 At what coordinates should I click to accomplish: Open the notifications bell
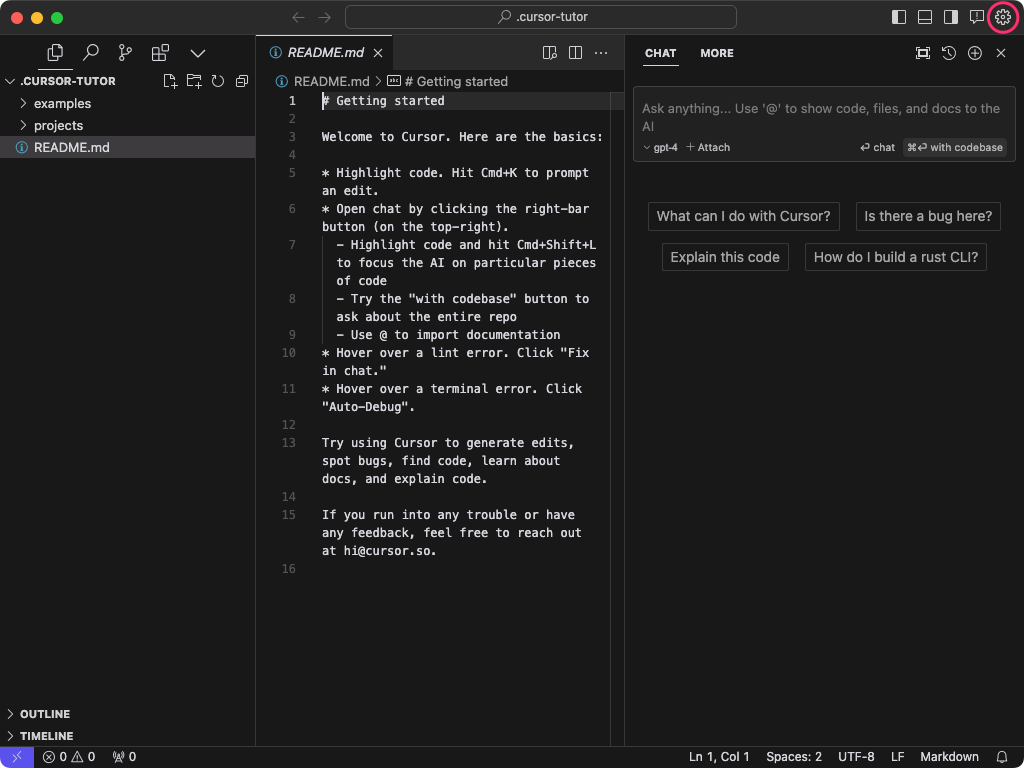(1002, 757)
